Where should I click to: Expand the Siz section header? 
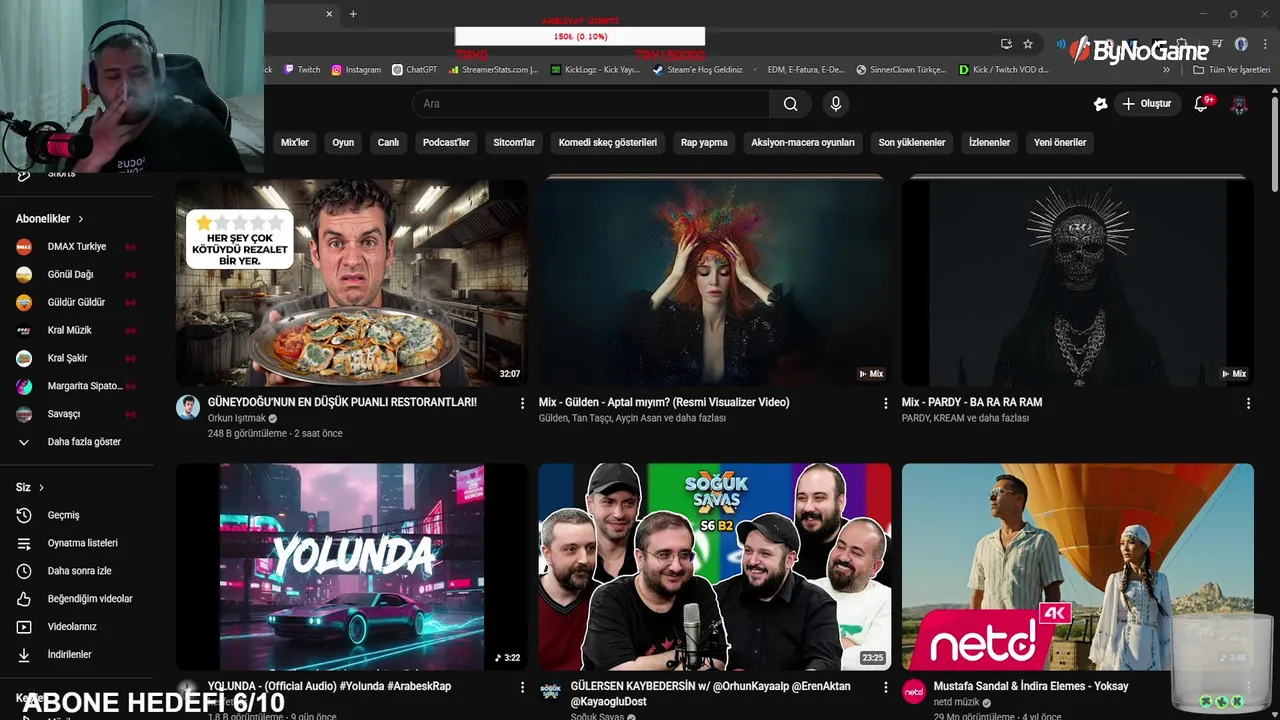pyautogui.click(x=30, y=487)
